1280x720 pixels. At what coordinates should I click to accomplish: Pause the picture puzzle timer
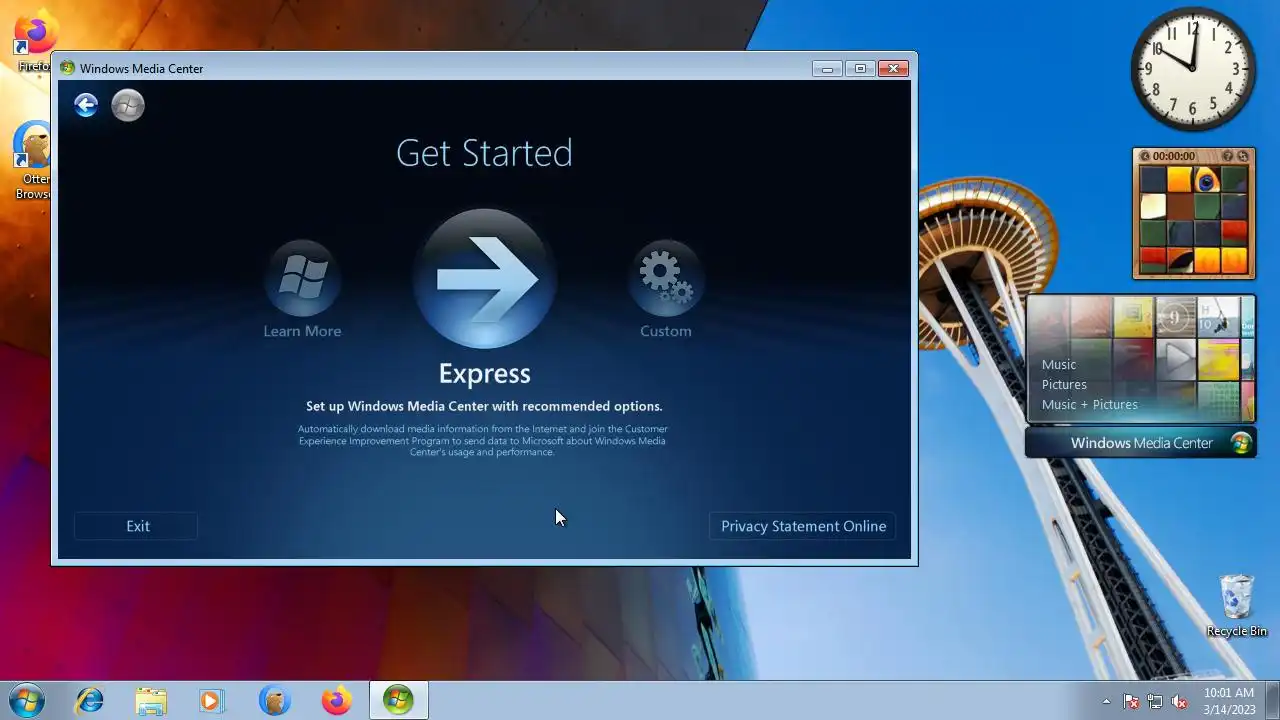(x=1146, y=156)
